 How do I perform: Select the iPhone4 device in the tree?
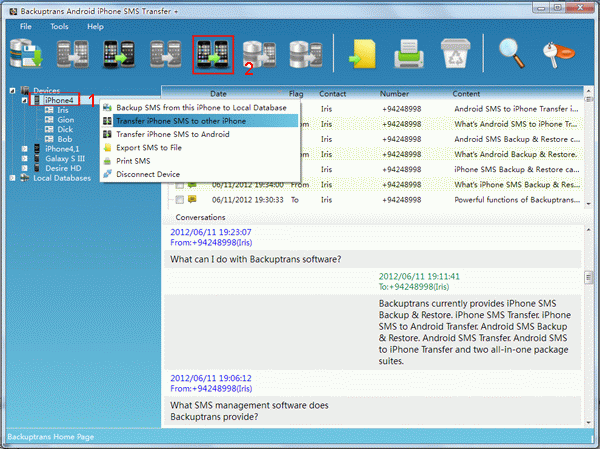(x=59, y=100)
